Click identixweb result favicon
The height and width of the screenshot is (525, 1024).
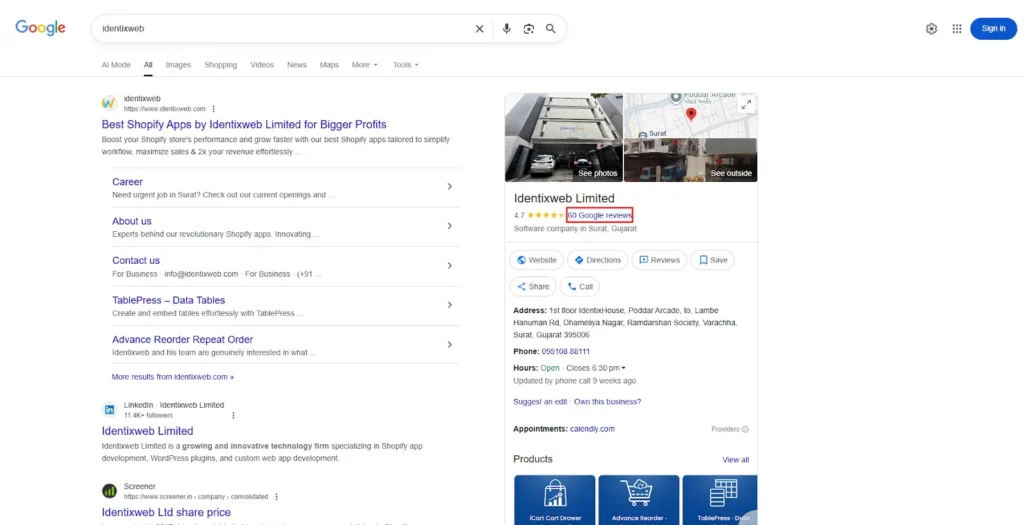(109, 103)
